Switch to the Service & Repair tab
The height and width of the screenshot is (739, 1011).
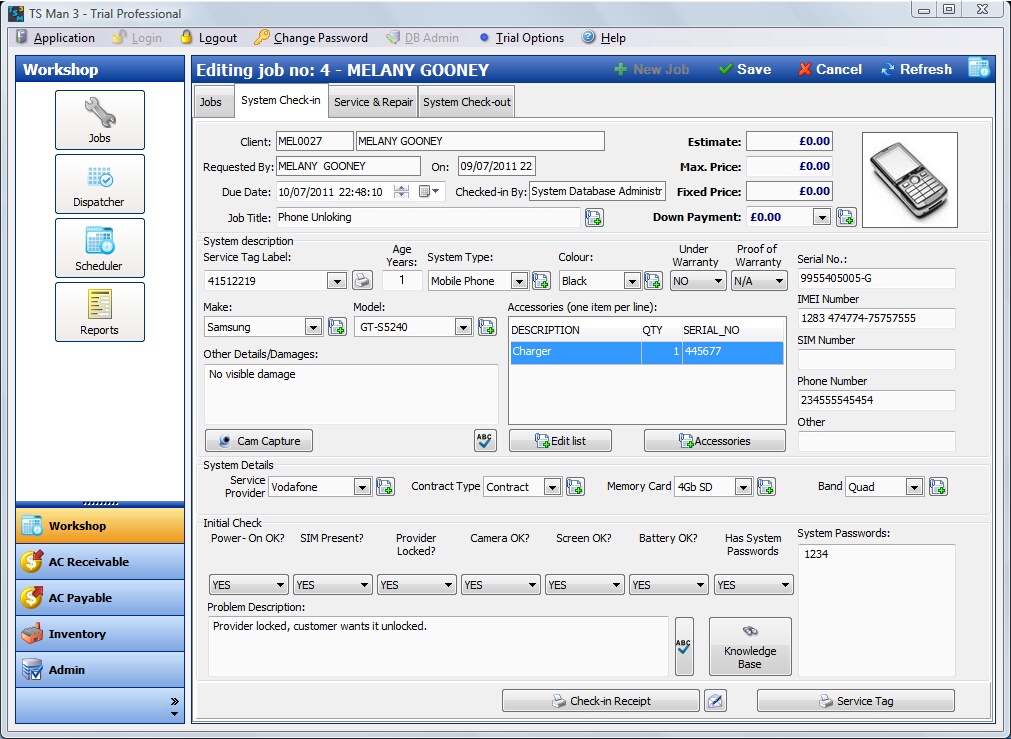coord(373,102)
